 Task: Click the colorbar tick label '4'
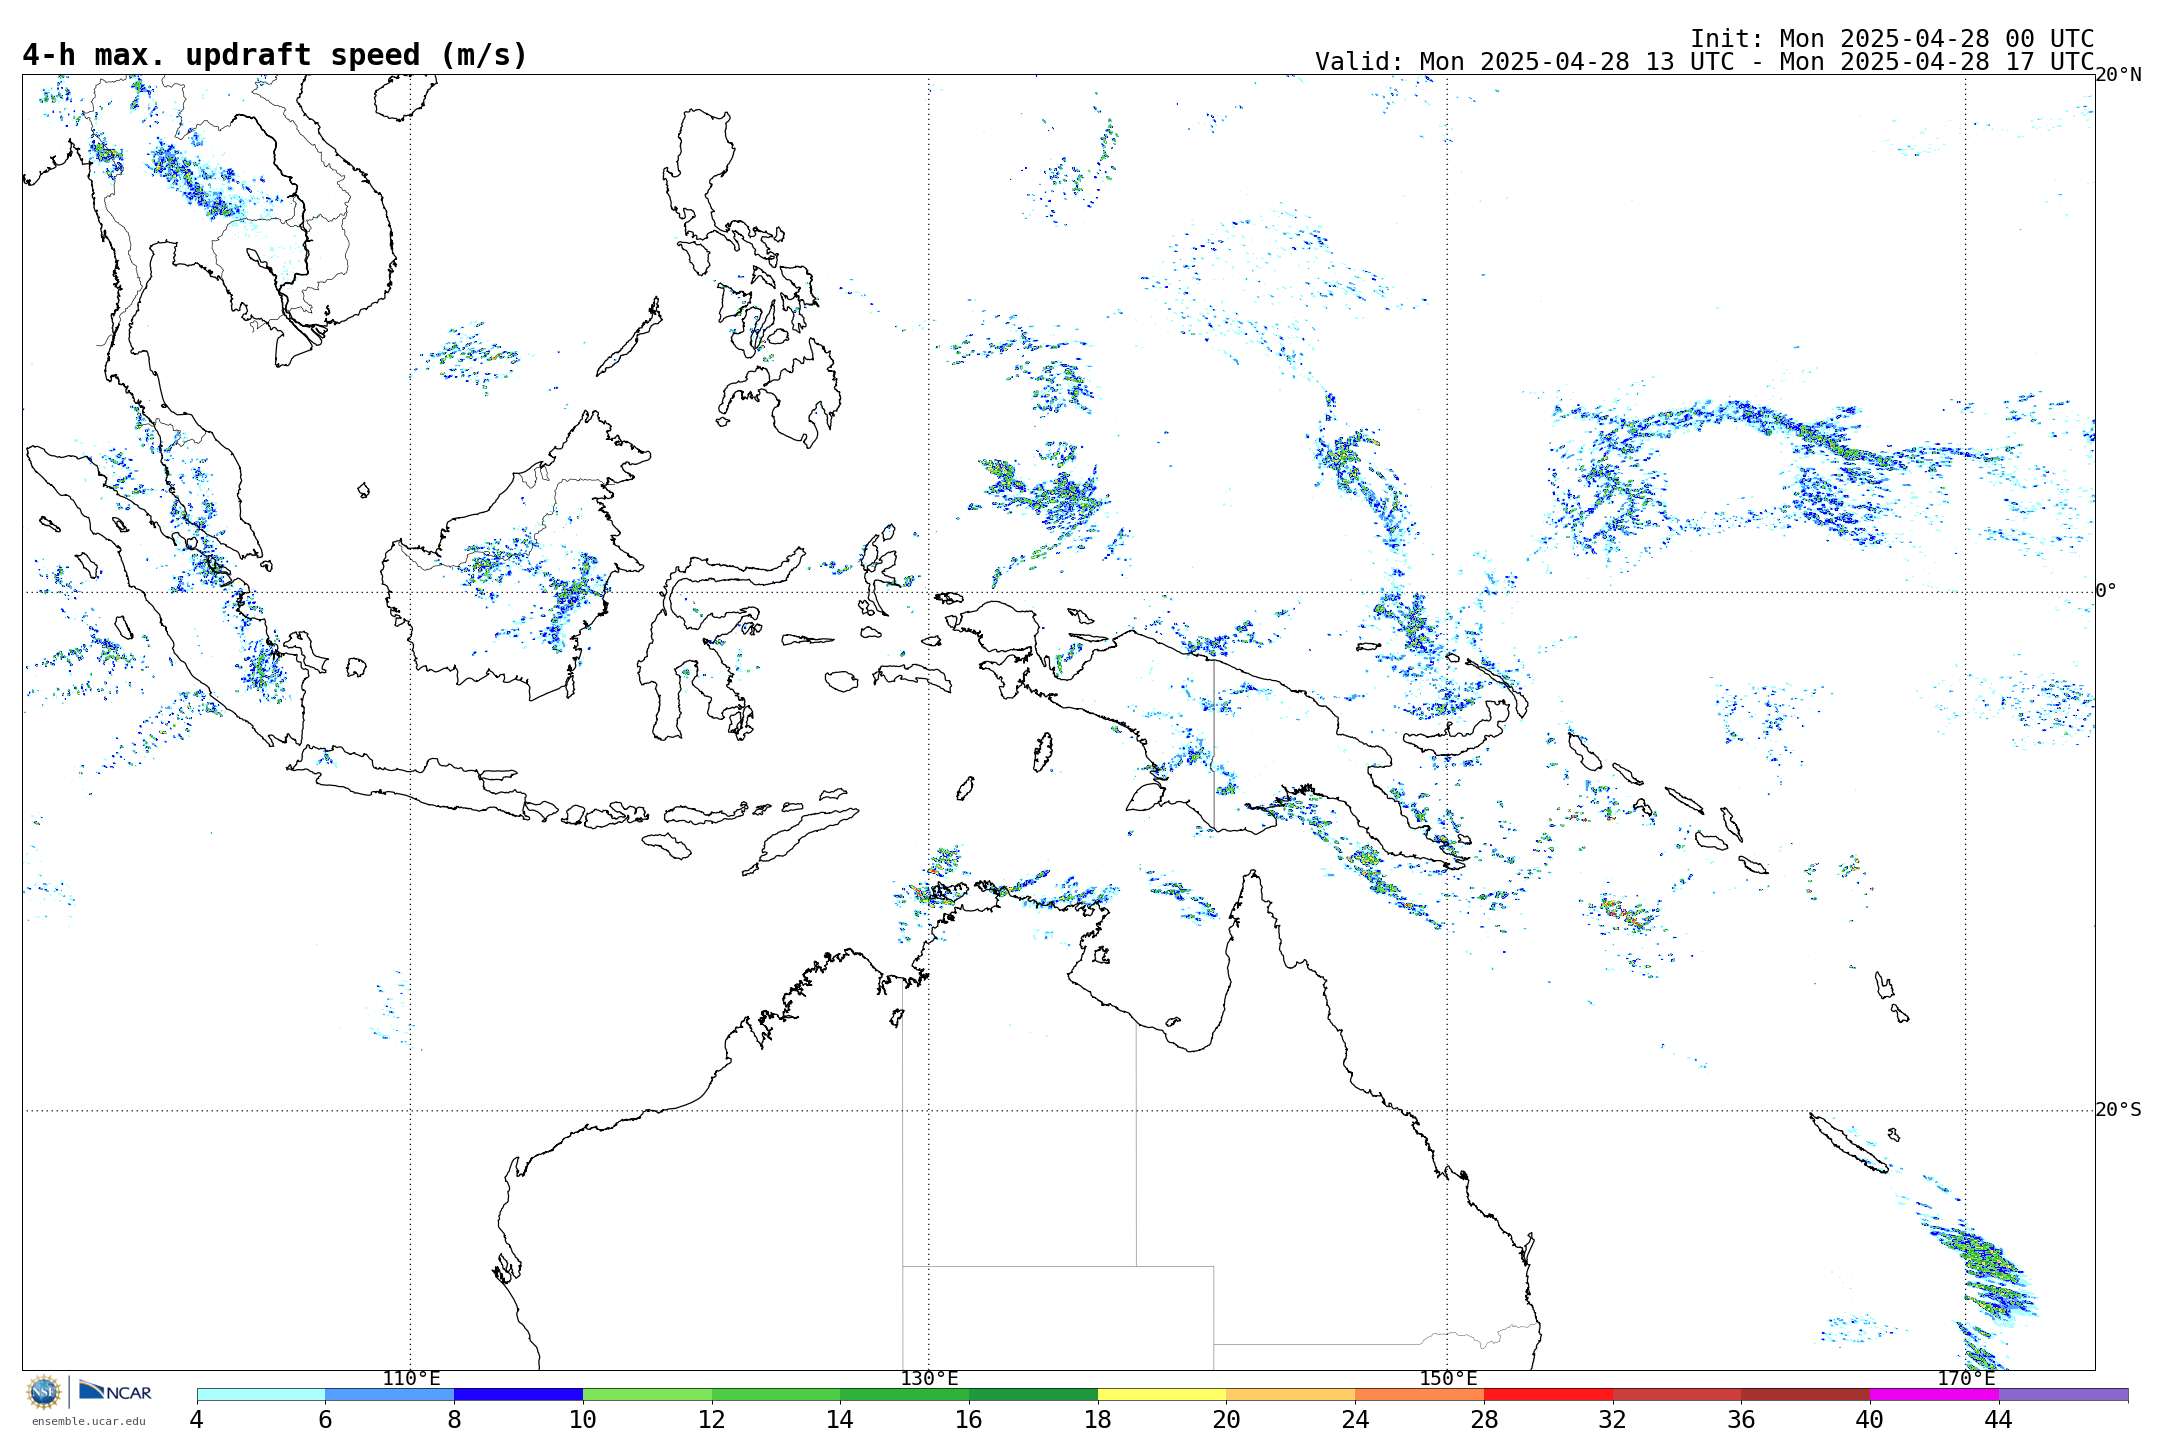(x=197, y=1419)
